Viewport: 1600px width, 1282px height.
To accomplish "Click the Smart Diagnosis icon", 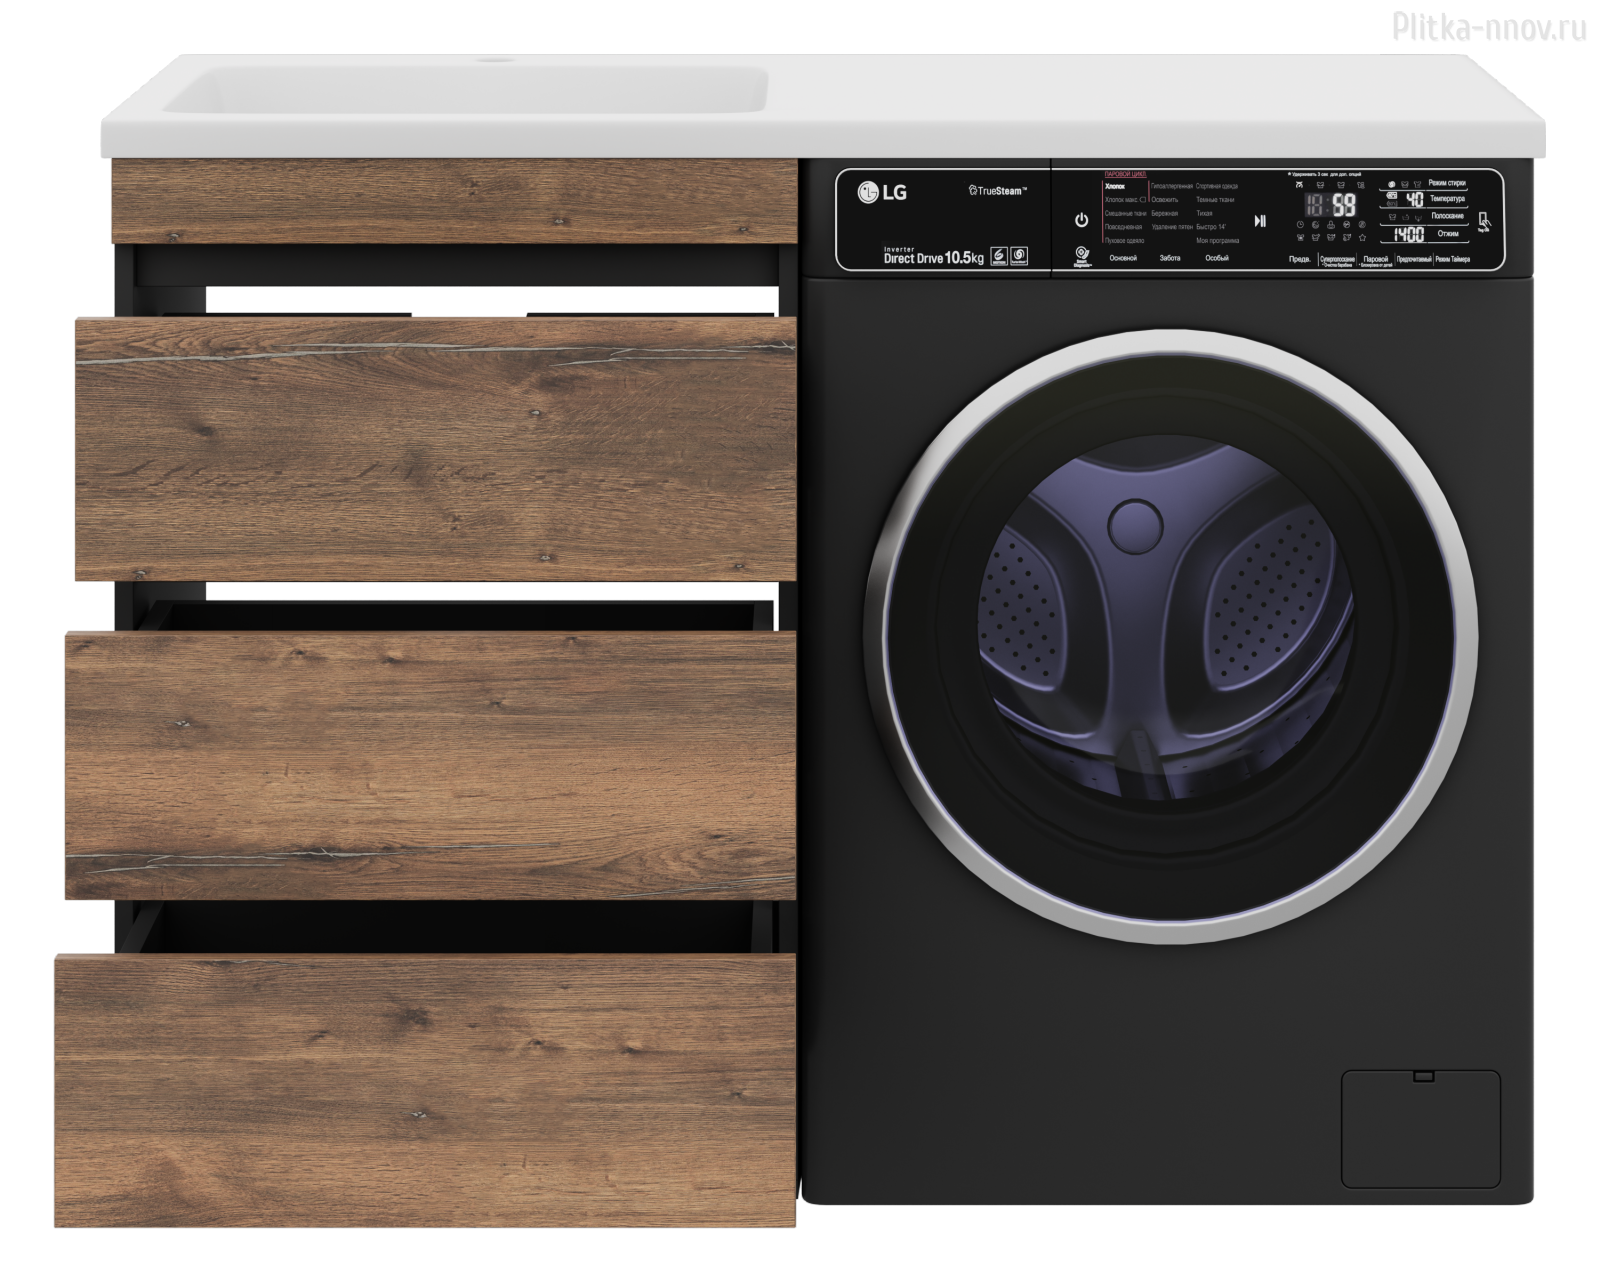I will coord(1081,255).
